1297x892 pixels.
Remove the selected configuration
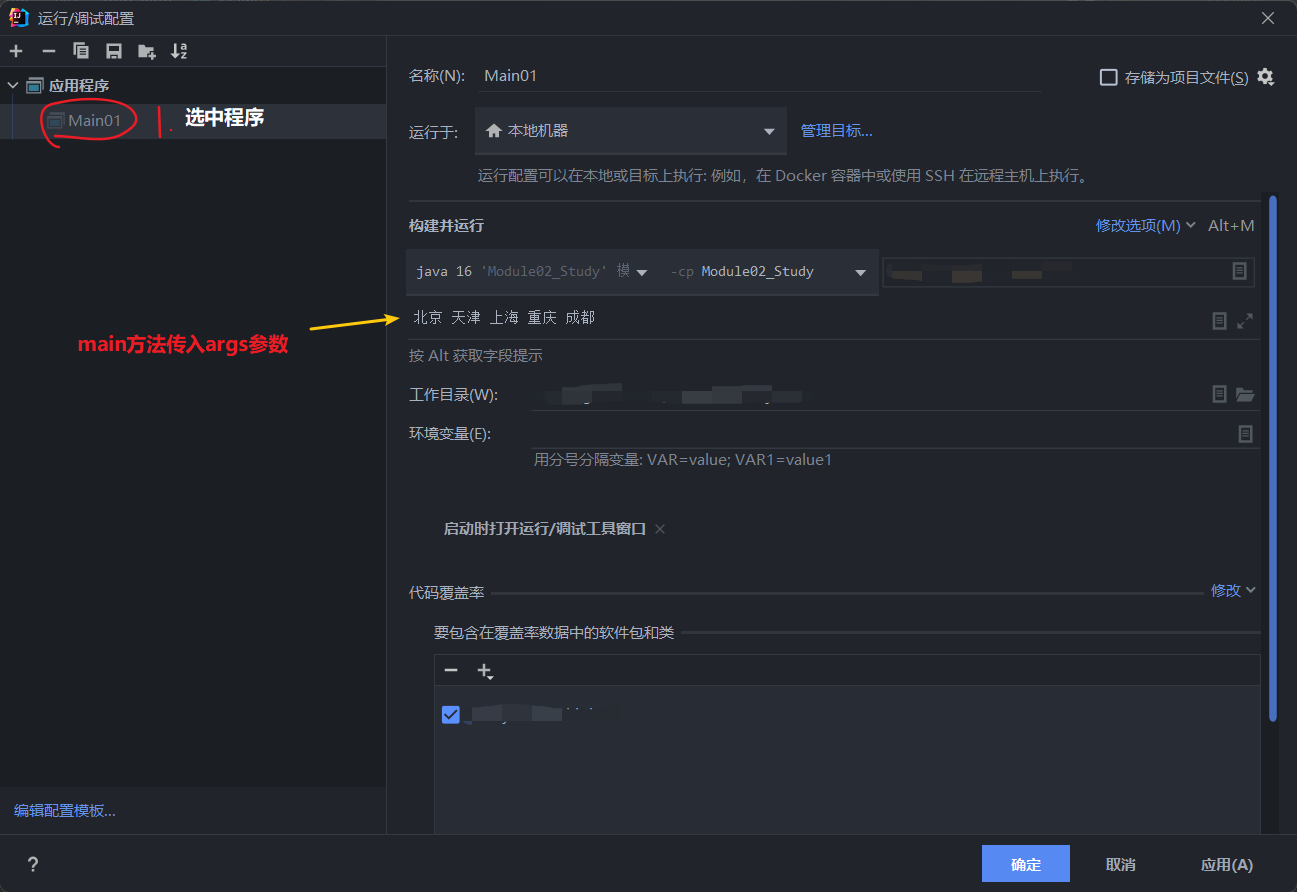tap(48, 51)
